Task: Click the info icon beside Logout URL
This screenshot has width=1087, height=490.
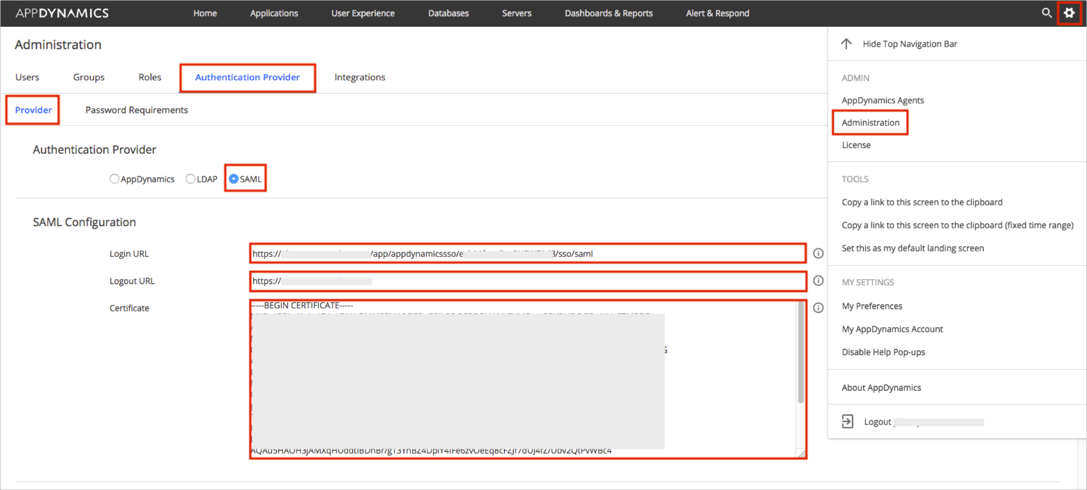Action: tap(818, 281)
